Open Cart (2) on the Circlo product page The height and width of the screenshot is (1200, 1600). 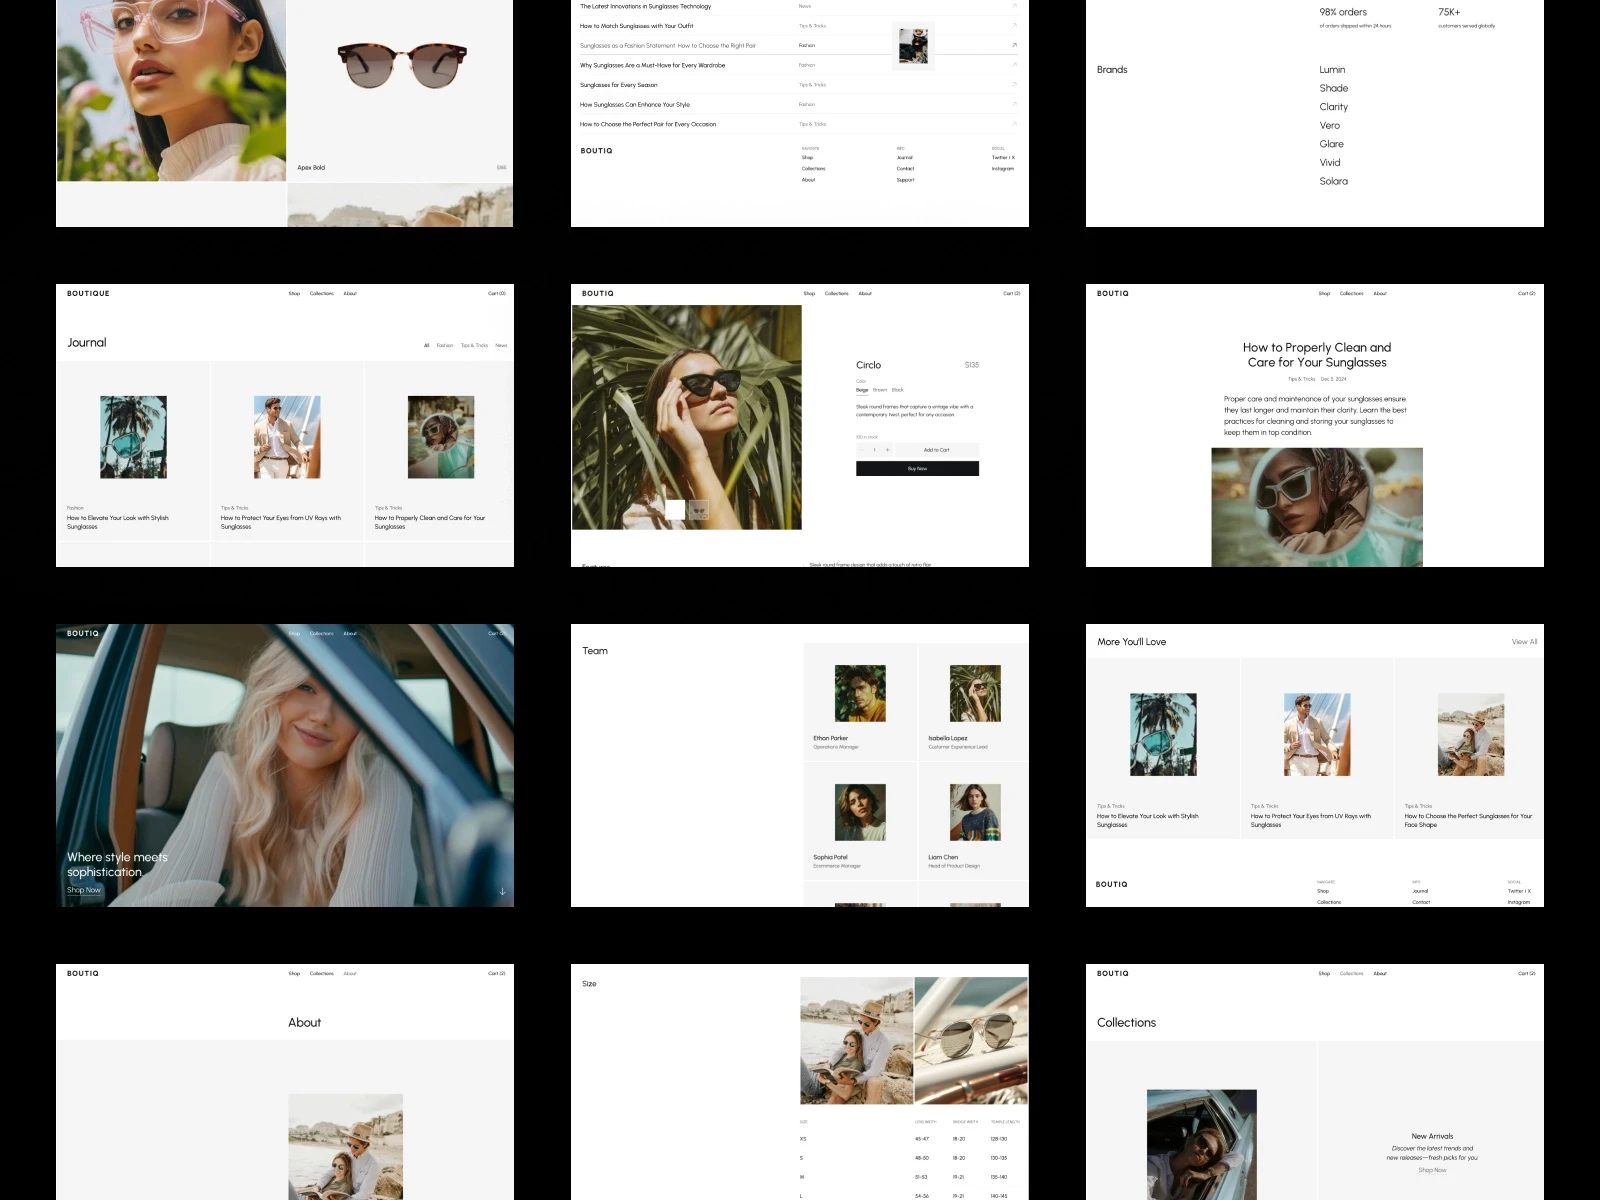coord(1012,293)
